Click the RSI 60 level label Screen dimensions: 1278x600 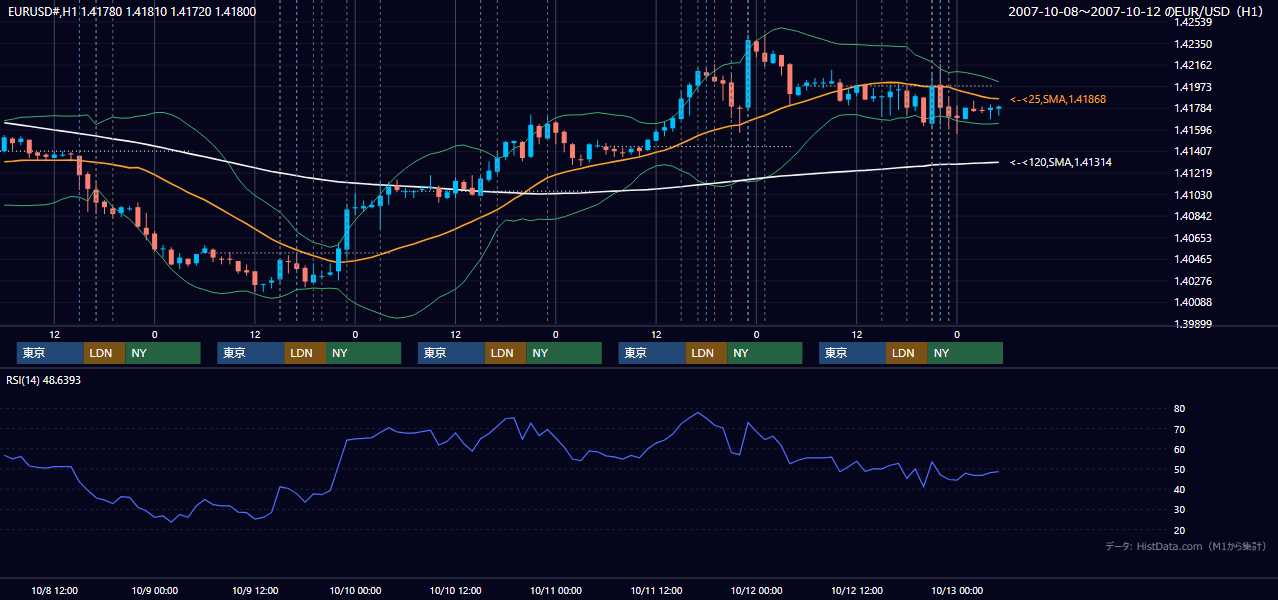pos(1179,449)
